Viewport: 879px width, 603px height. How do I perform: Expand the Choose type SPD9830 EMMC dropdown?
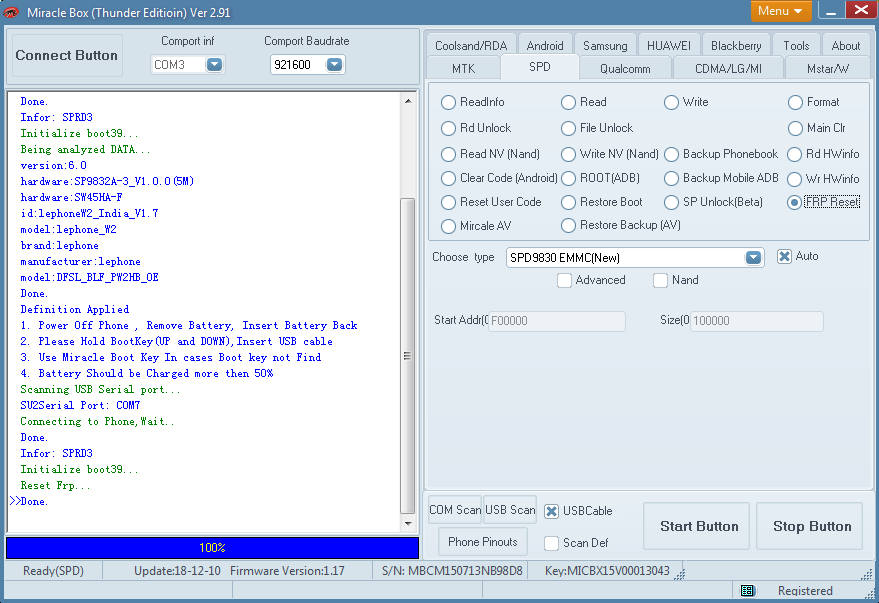click(x=753, y=257)
